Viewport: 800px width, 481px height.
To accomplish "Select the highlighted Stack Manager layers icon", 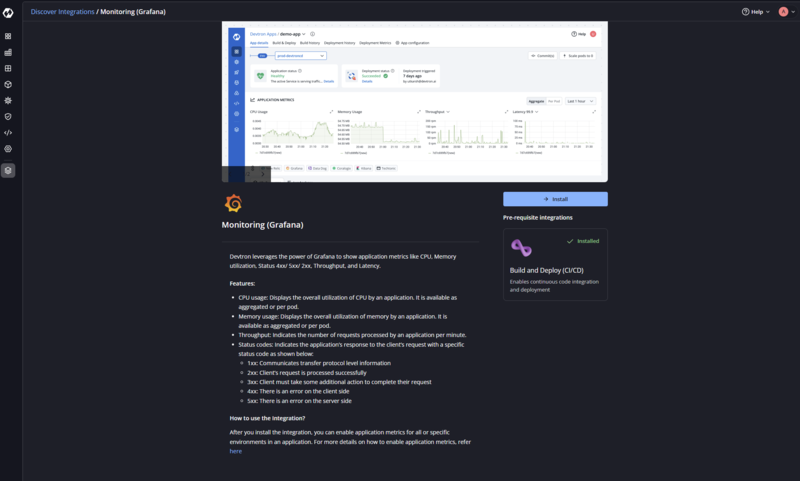I will tap(8, 171).
